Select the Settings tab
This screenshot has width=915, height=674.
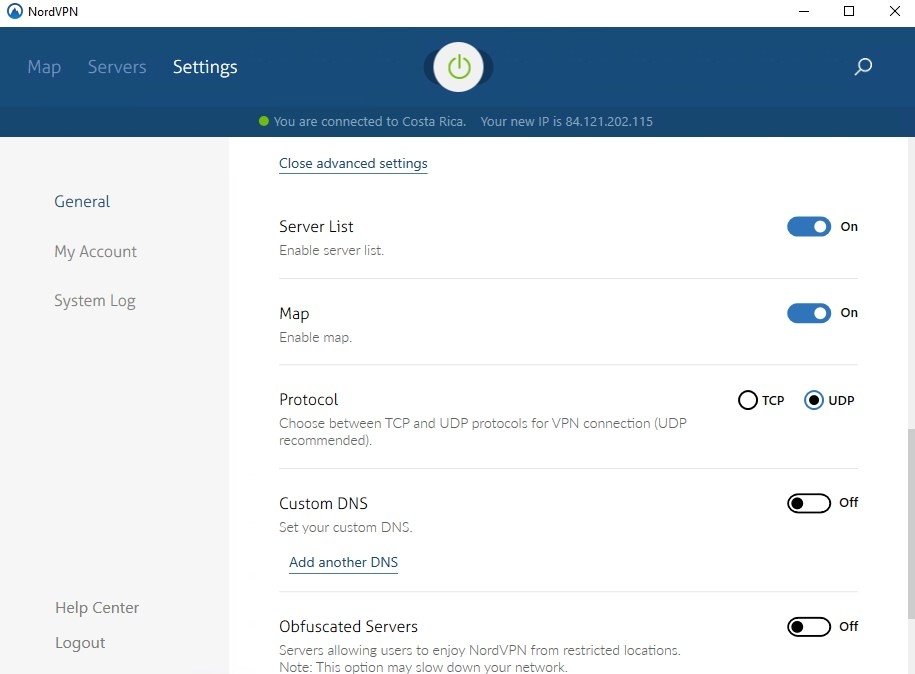pyautogui.click(x=205, y=67)
